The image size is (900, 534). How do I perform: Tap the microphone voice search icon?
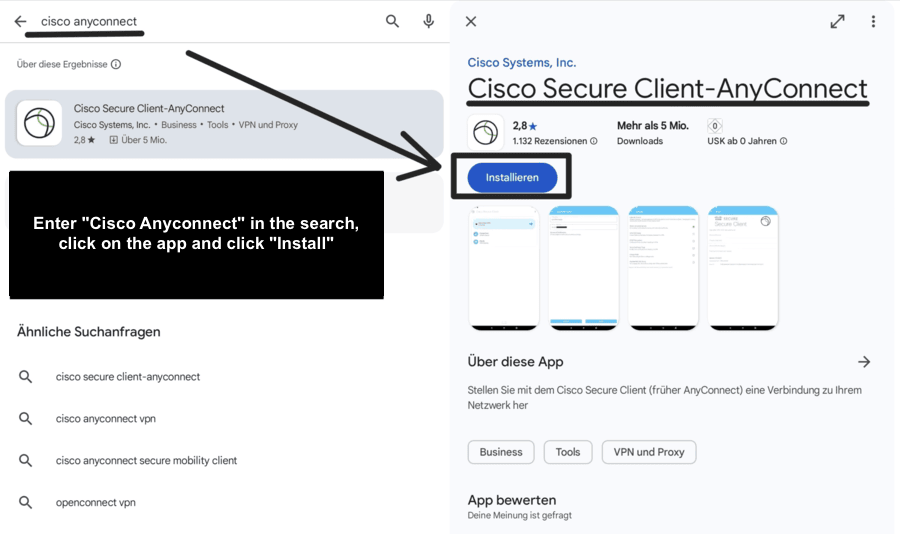(x=428, y=21)
